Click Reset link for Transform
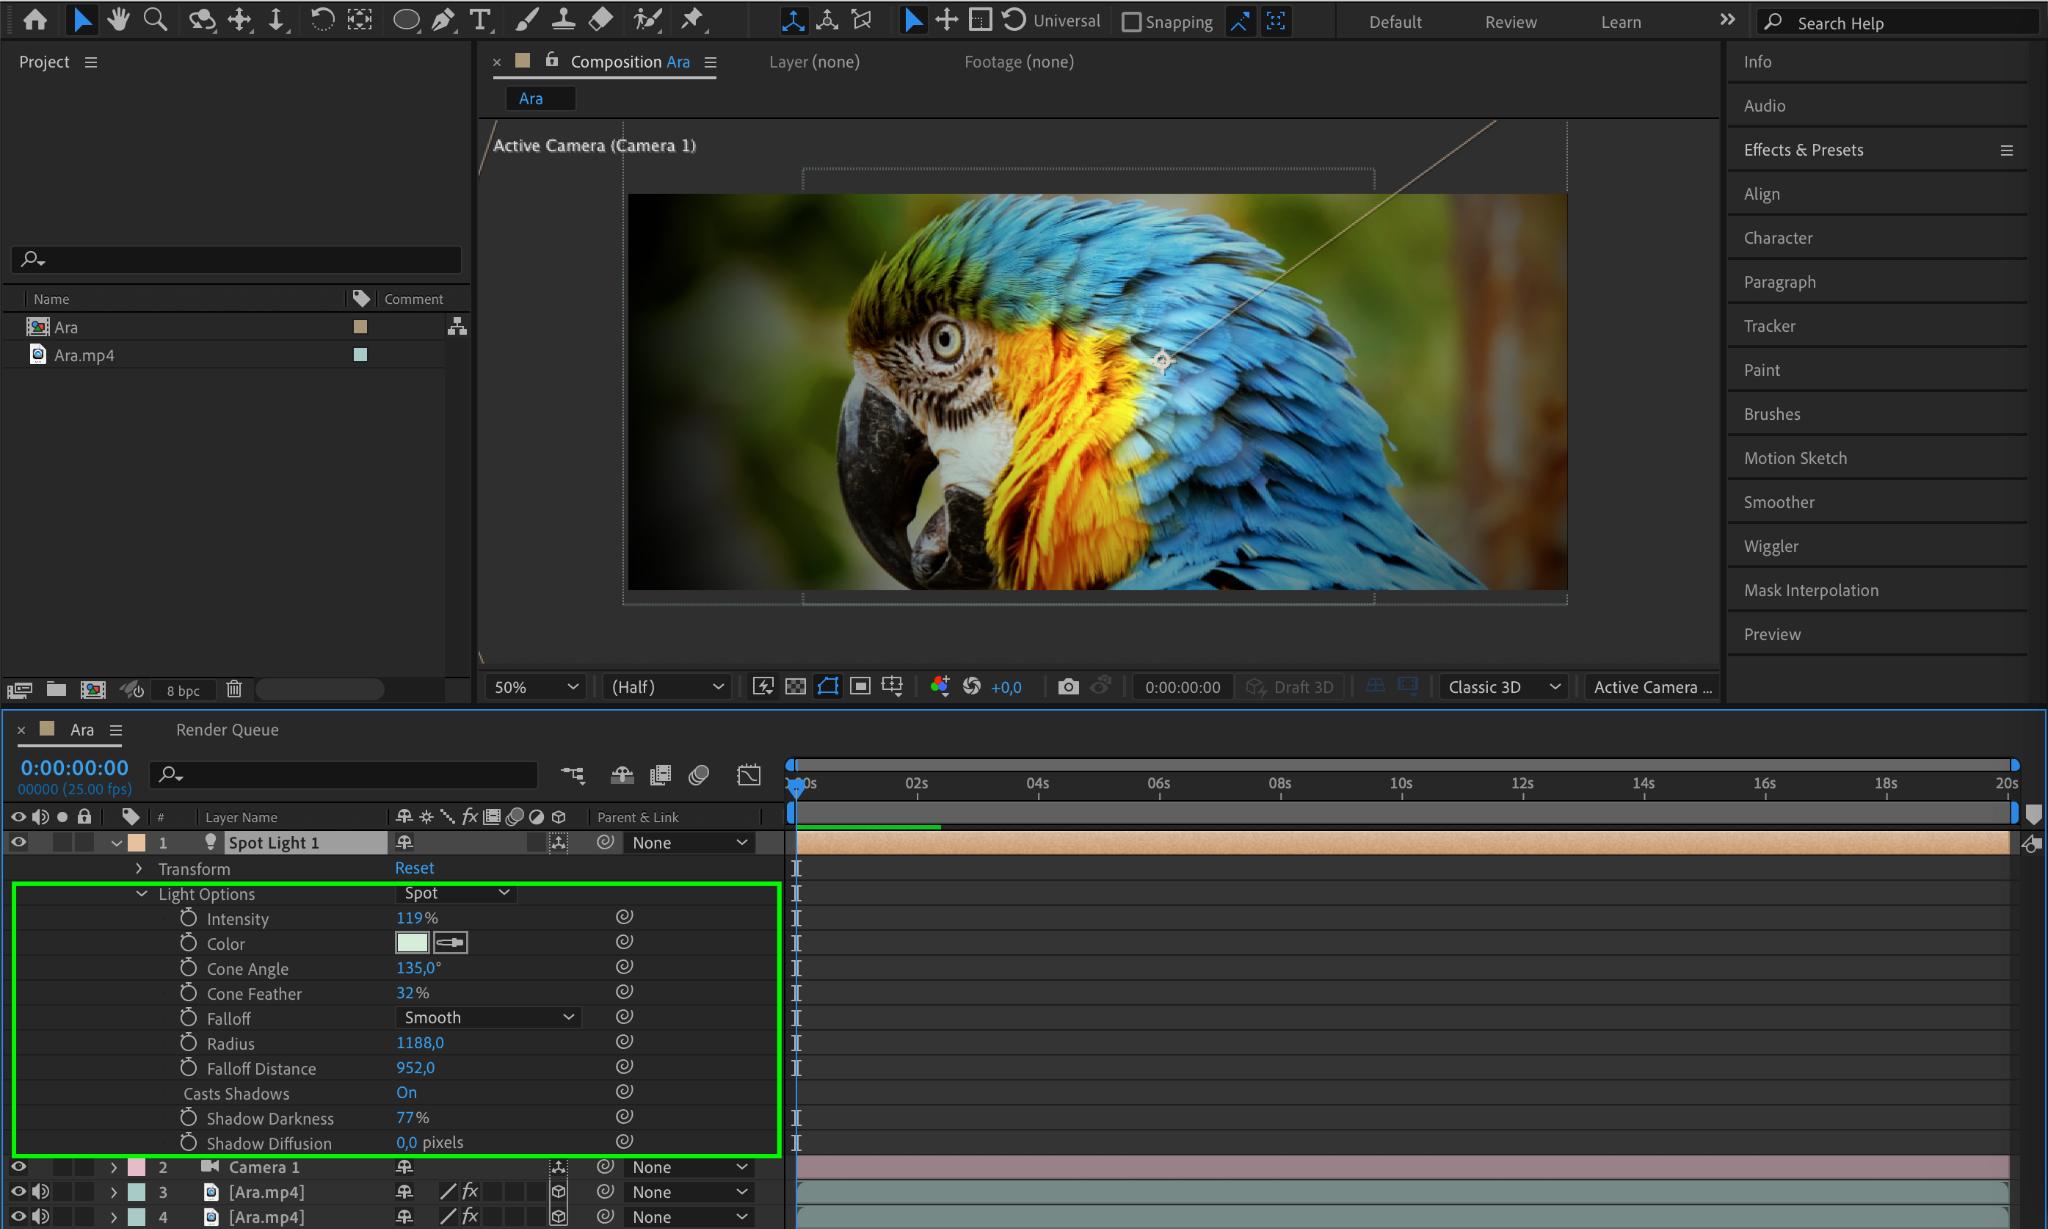This screenshot has width=2048, height=1229. point(414,868)
